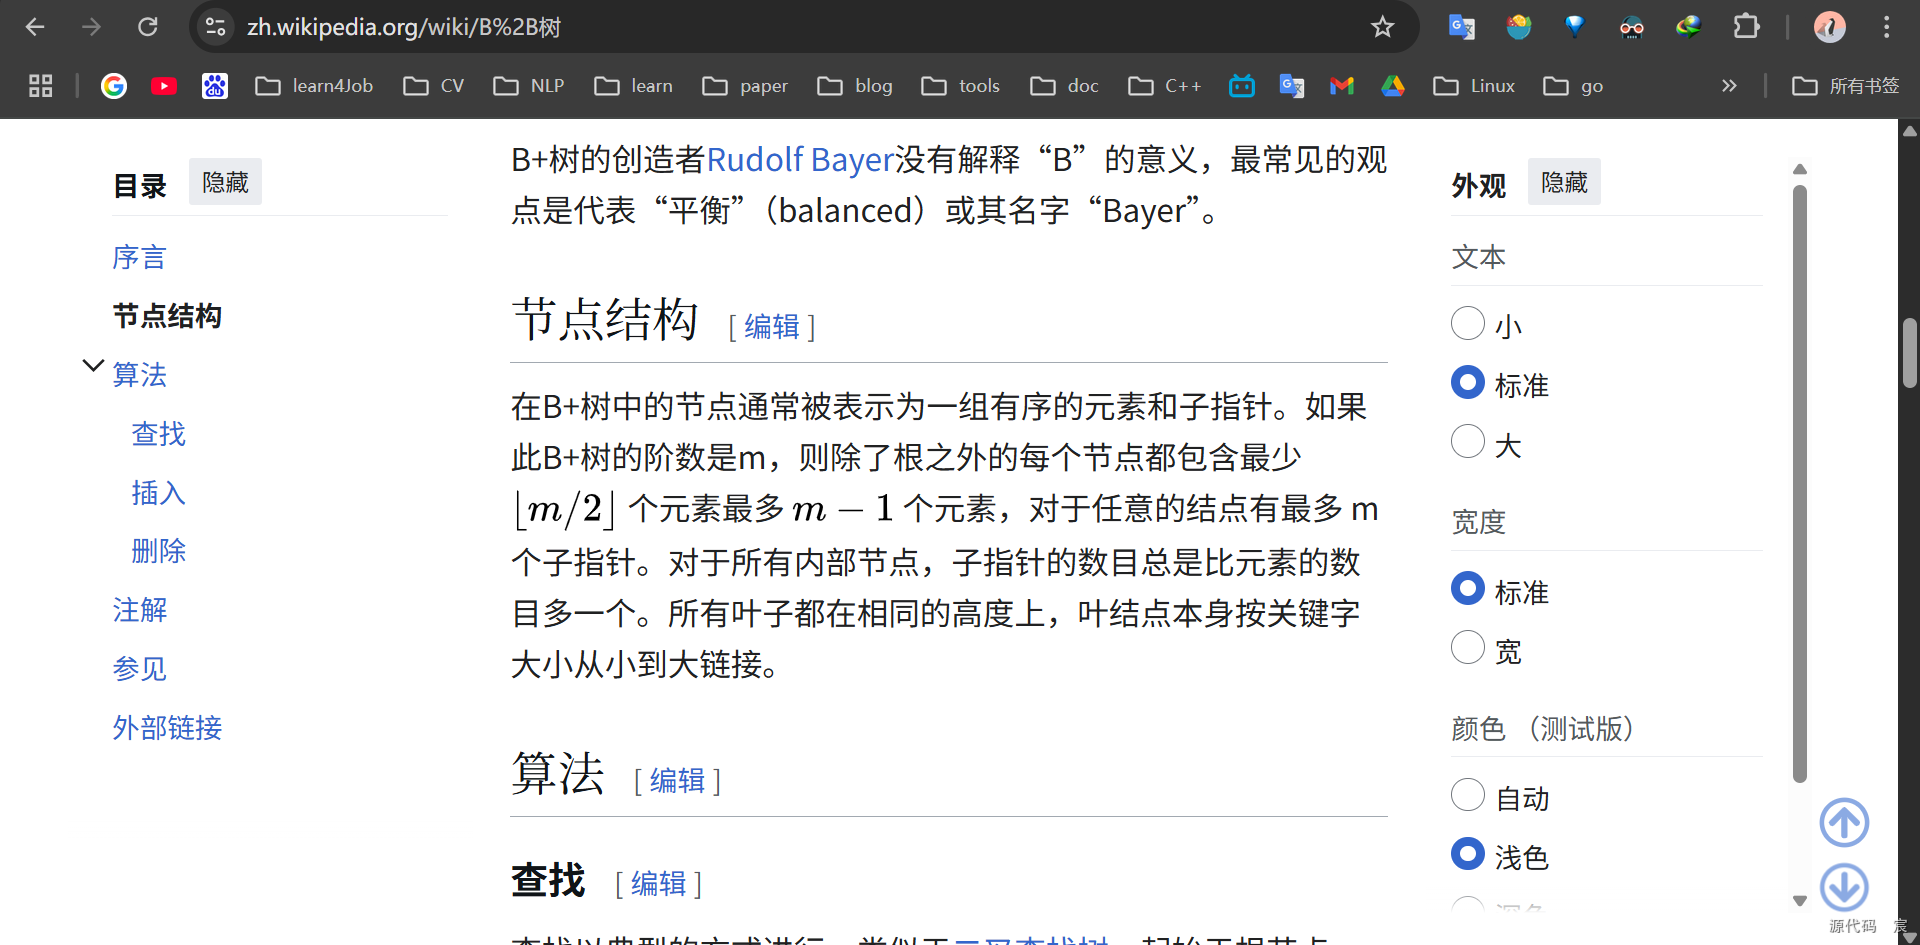This screenshot has width=1920, height=945.
Task: Switch color mode to 自动
Action: tap(1467, 794)
